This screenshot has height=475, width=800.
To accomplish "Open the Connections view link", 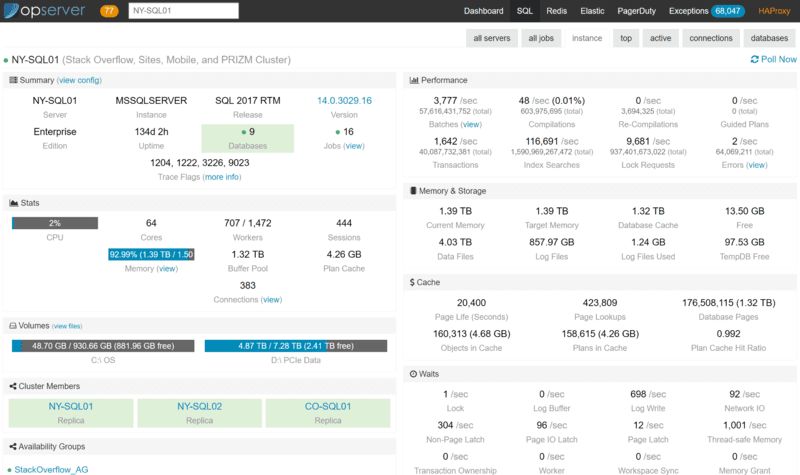I will [271, 300].
